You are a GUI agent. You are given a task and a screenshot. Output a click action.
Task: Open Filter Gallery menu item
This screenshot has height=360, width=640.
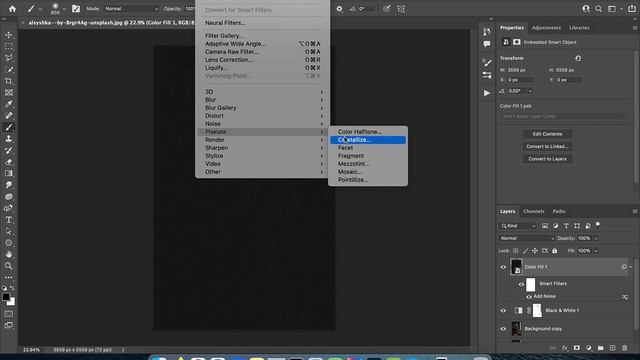263,36
